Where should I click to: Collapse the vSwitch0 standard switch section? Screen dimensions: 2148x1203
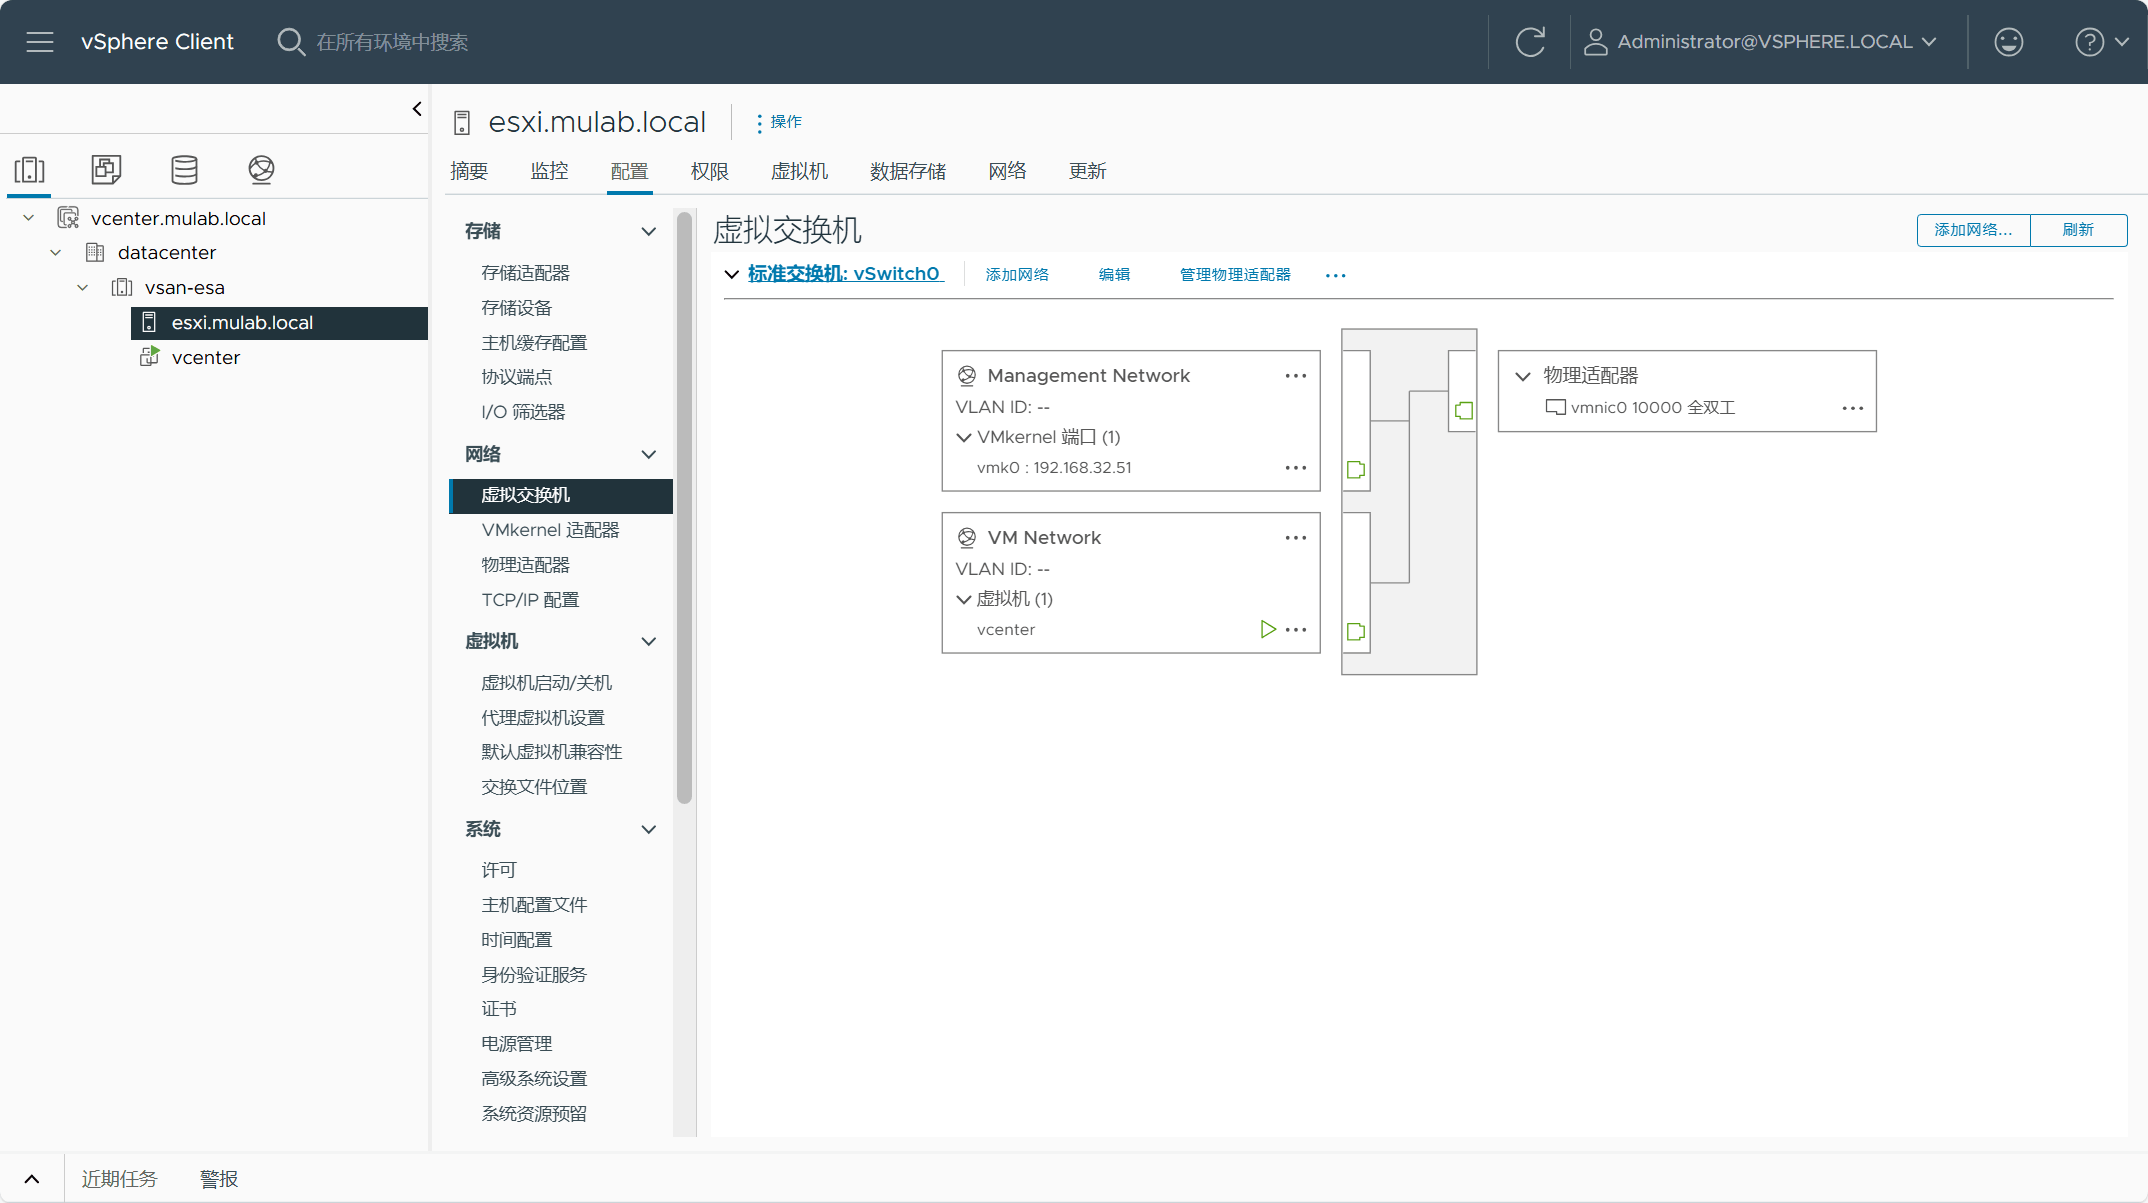(x=732, y=274)
